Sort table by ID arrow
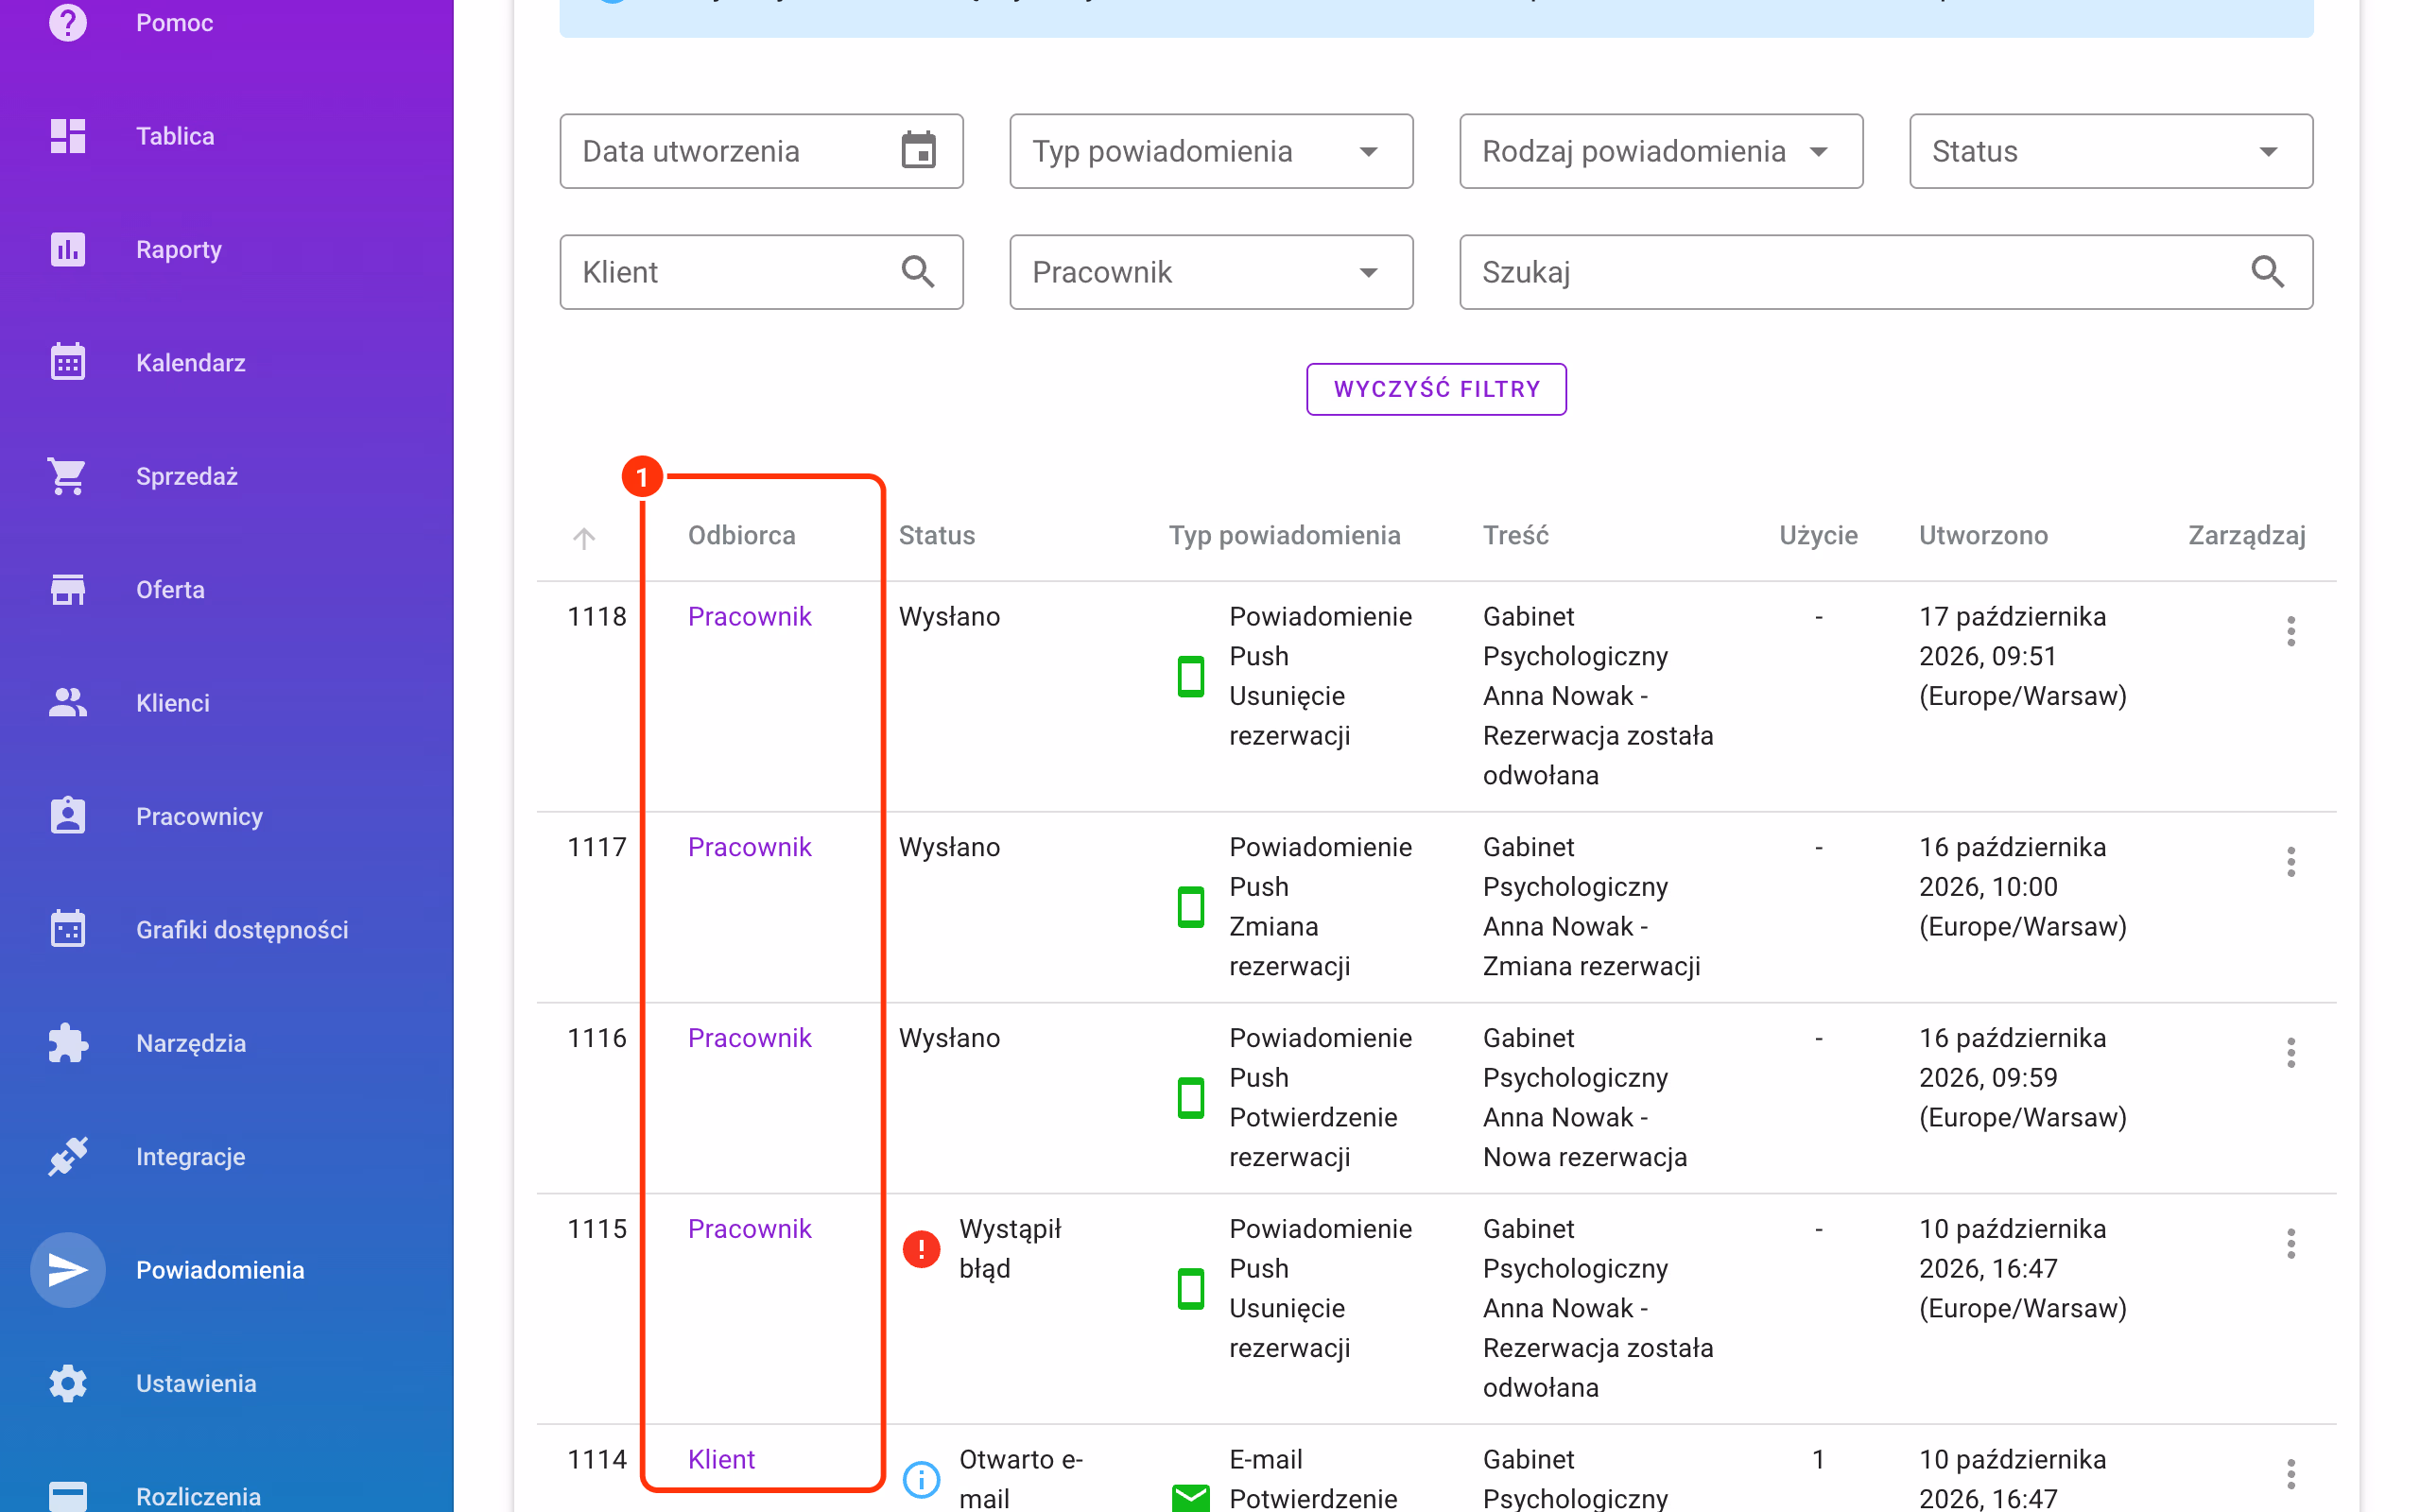2420x1512 pixels. (x=584, y=538)
